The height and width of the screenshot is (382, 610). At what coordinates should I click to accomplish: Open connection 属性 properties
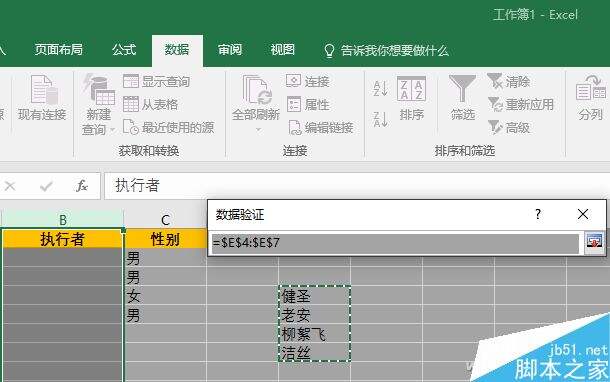tap(308, 104)
